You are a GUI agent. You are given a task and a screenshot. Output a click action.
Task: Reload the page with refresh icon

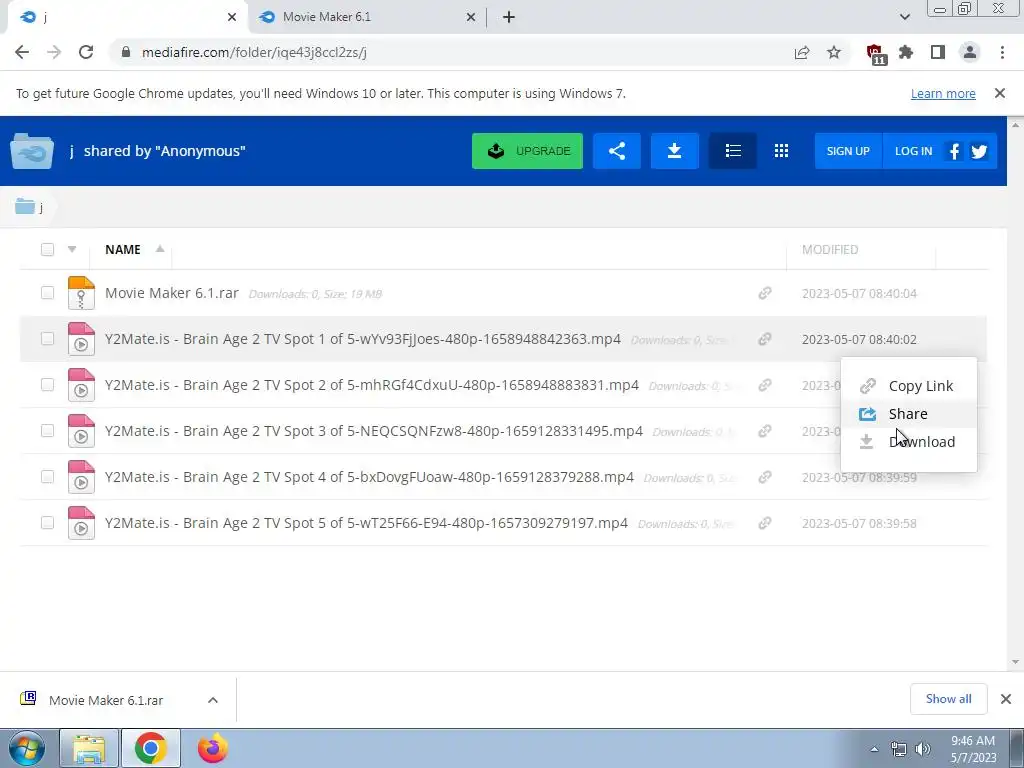click(86, 52)
